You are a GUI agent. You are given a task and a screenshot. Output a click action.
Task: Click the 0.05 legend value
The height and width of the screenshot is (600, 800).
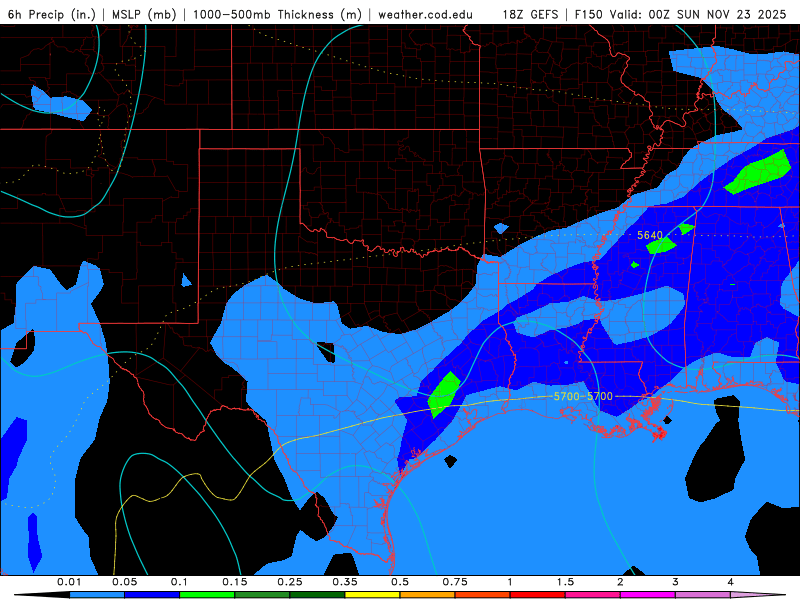[124, 582]
